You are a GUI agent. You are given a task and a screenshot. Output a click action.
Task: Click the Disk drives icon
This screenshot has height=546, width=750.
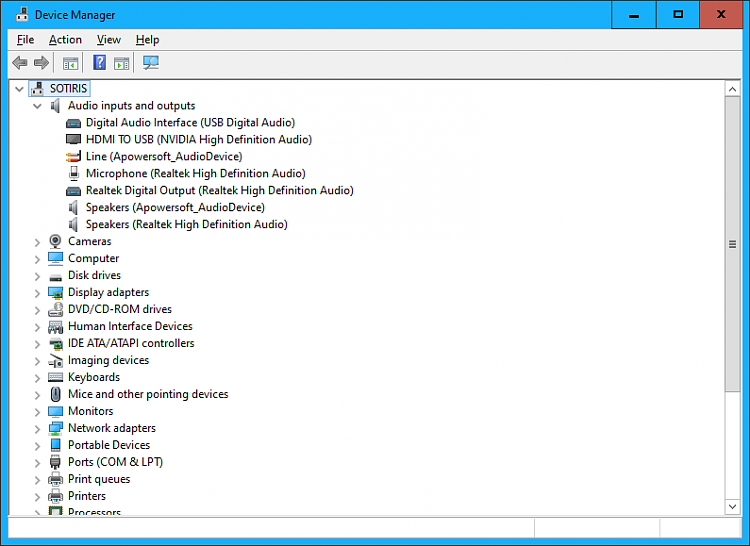[55, 277]
